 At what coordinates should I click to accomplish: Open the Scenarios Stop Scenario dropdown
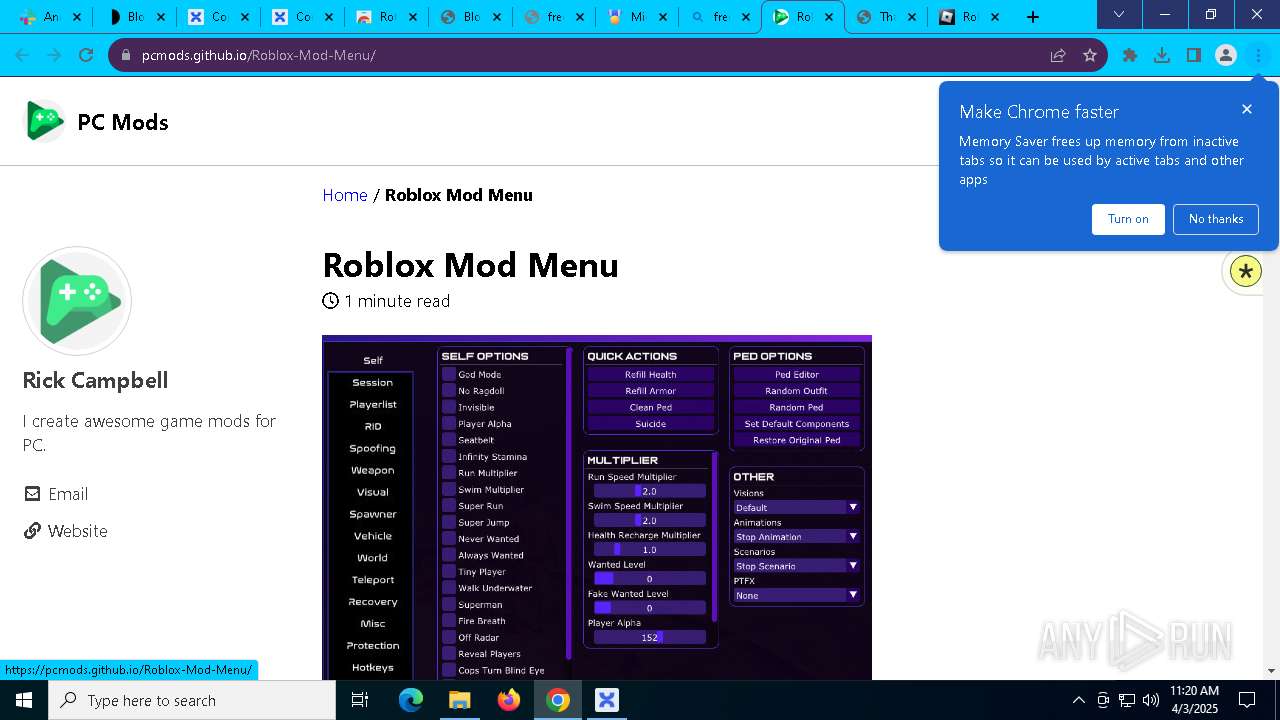pos(797,566)
